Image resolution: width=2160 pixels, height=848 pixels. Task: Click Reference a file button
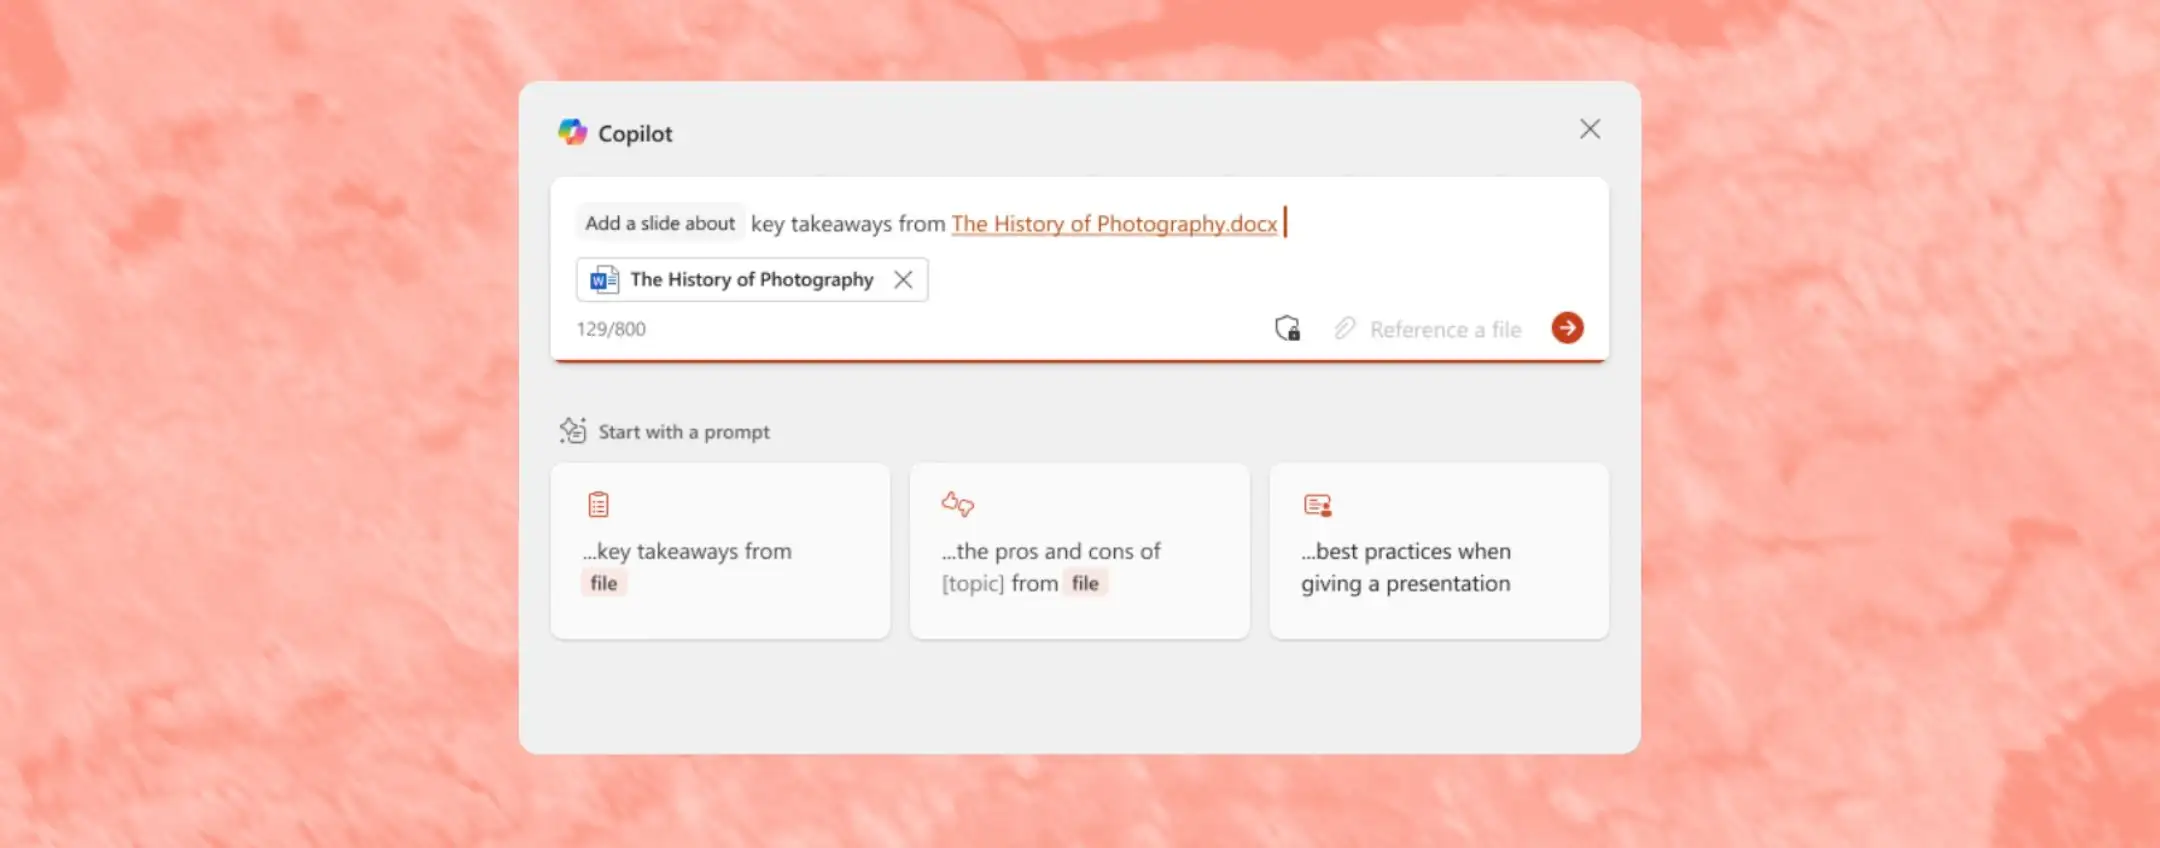pos(1428,329)
